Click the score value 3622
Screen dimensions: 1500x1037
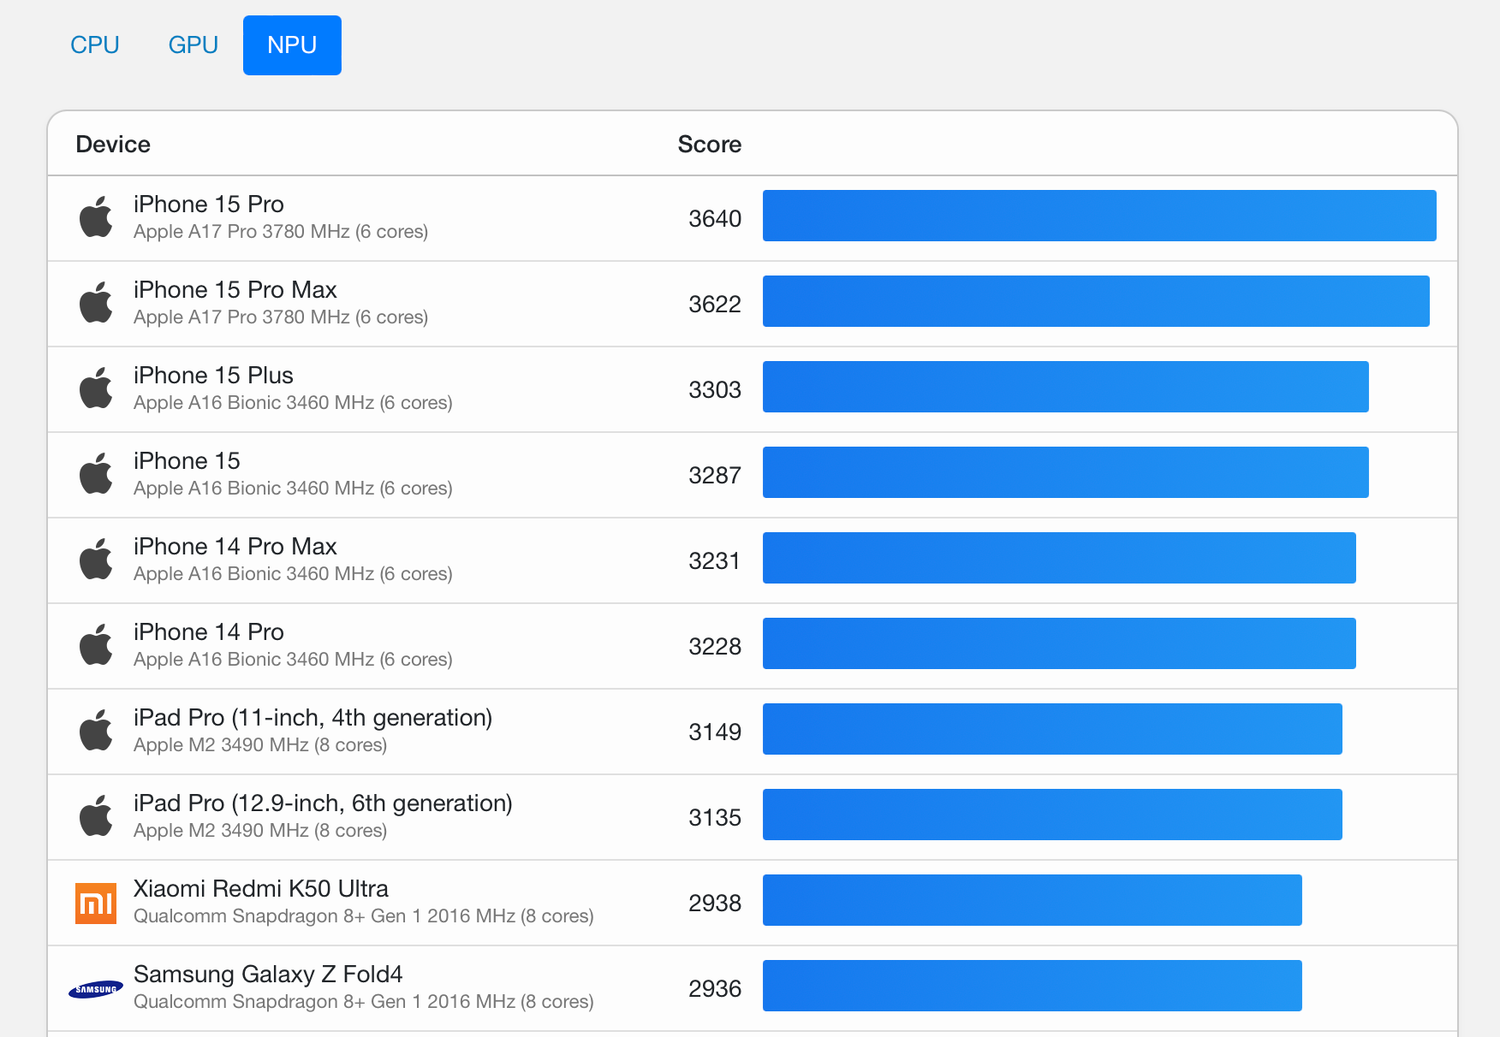pyautogui.click(x=714, y=304)
